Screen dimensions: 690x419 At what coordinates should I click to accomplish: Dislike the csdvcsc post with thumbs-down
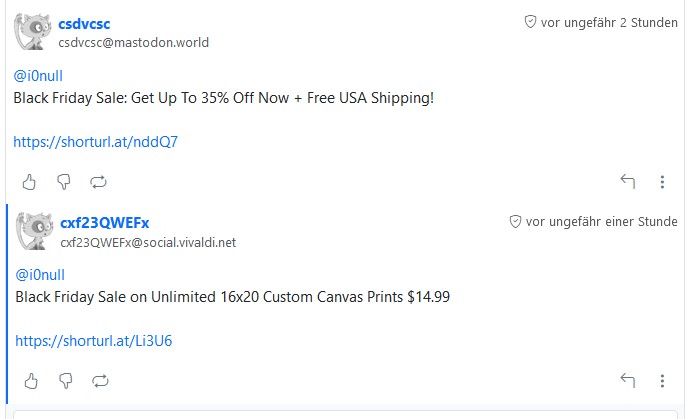[64, 181]
